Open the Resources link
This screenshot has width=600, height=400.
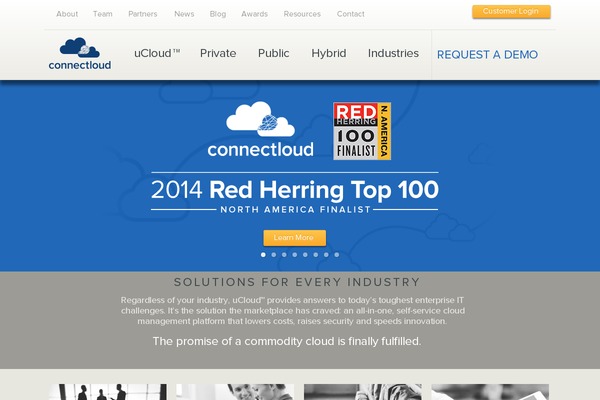[302, 14]
